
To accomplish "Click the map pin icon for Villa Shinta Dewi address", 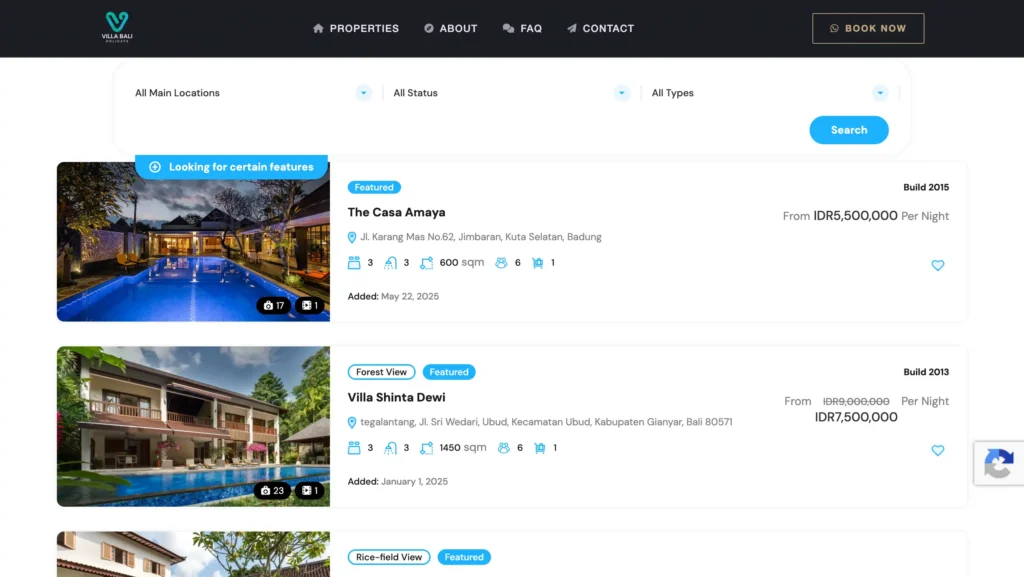I will [x=352, y=422].
